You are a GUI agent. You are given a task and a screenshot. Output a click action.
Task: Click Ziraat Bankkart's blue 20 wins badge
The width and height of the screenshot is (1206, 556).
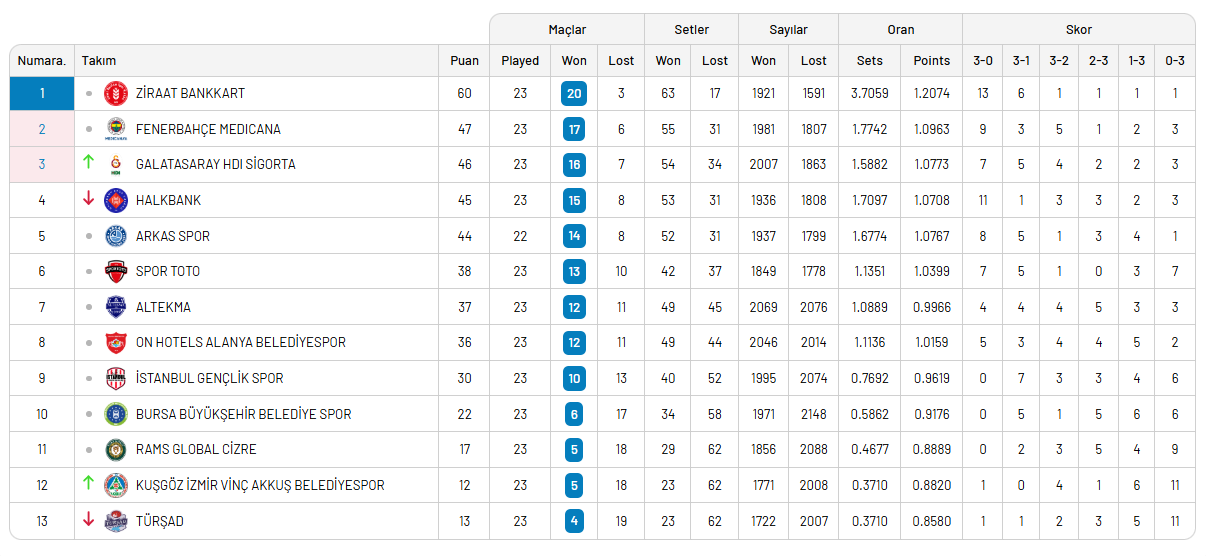574,93
